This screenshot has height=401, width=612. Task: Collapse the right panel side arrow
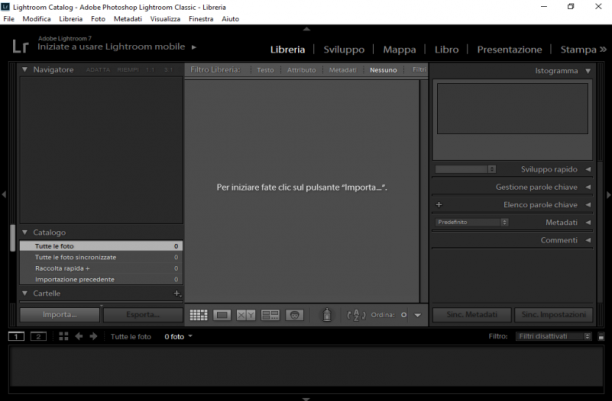608,194
